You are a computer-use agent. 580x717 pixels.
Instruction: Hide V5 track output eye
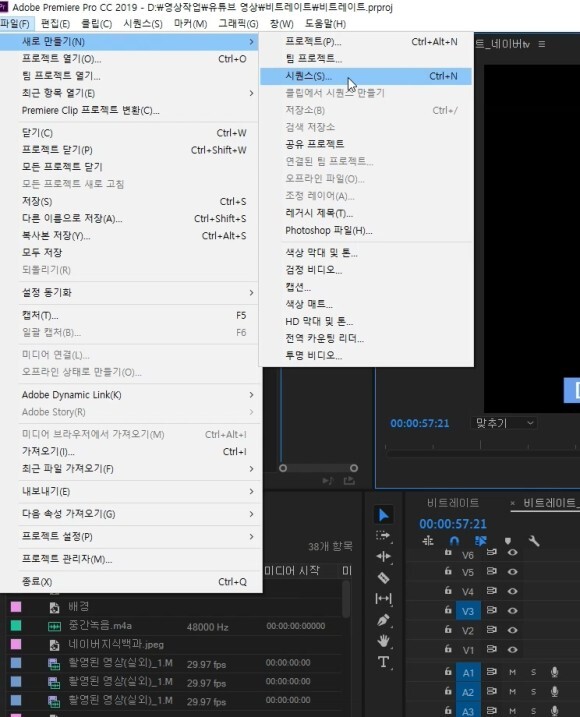pyautogui.click(x=513, y=572)
